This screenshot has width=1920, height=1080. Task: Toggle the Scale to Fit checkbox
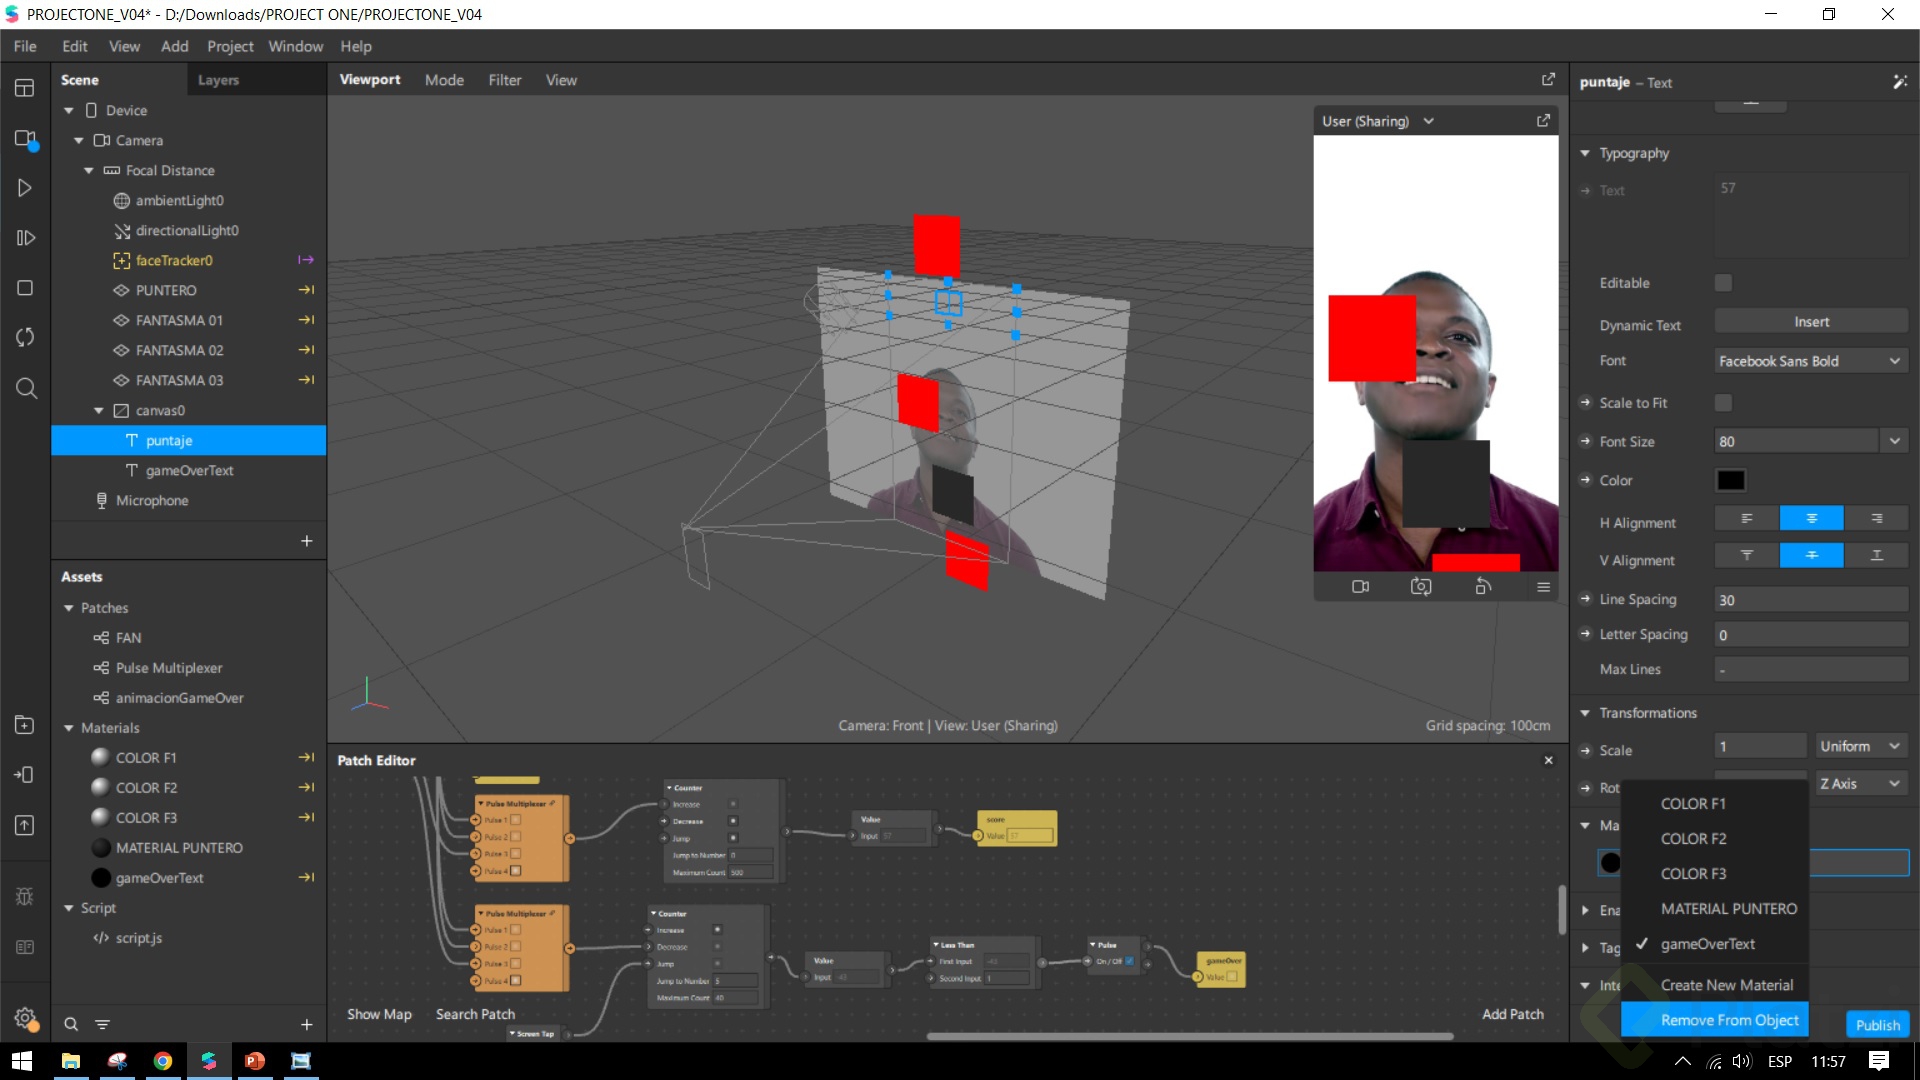[x=1723, y=403]
